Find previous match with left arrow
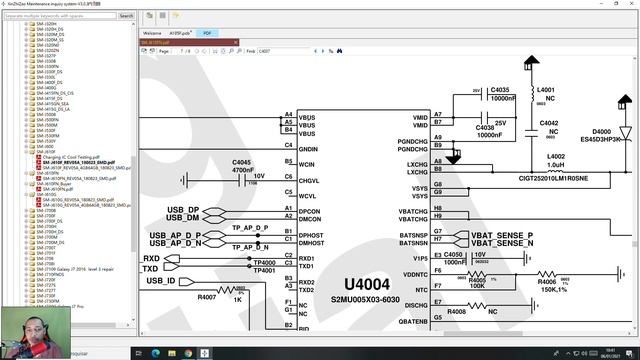The width and height of the screenshot is (640, 360). [316, 51]
